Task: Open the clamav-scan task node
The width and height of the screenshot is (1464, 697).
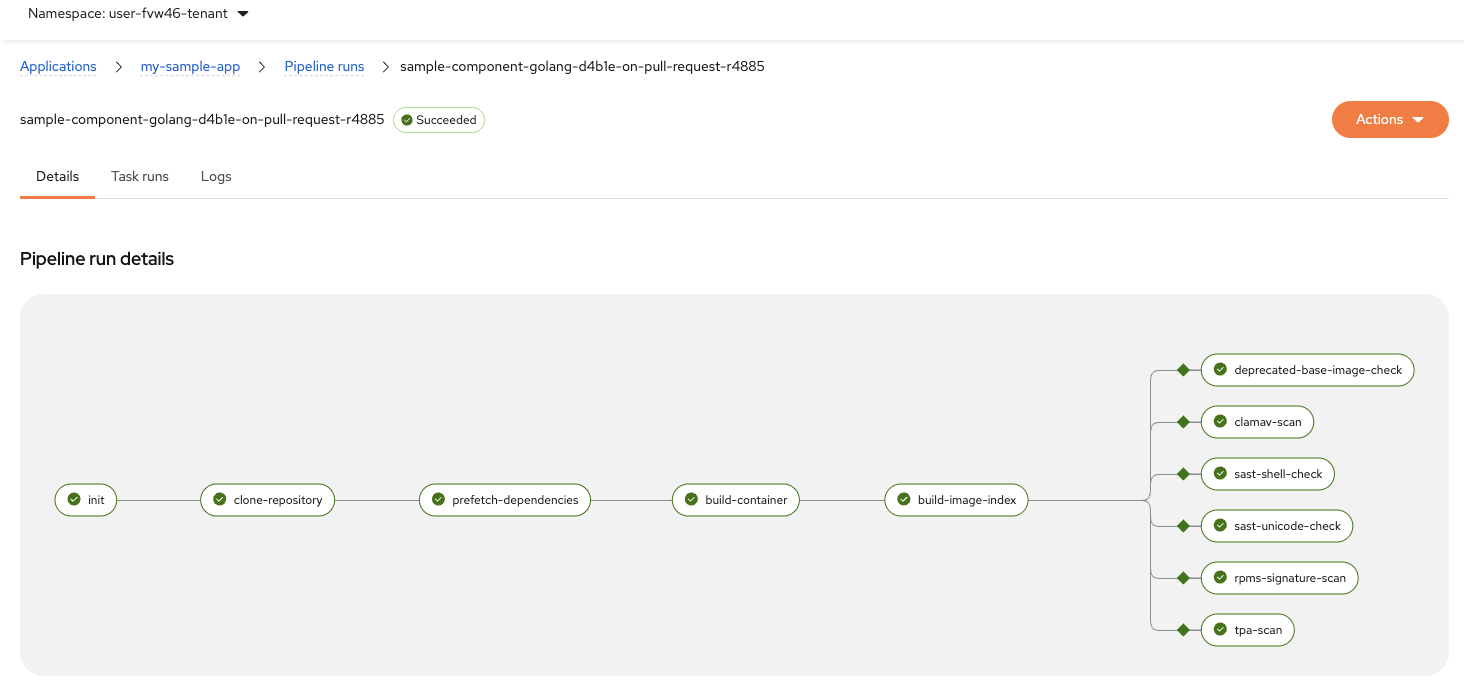Action: point(1257,422)
